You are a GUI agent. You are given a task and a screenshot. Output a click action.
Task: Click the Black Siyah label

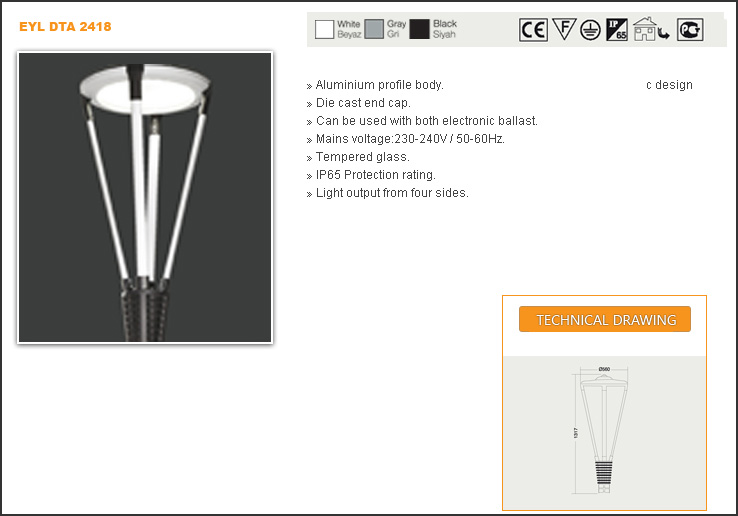pos(445,29)
